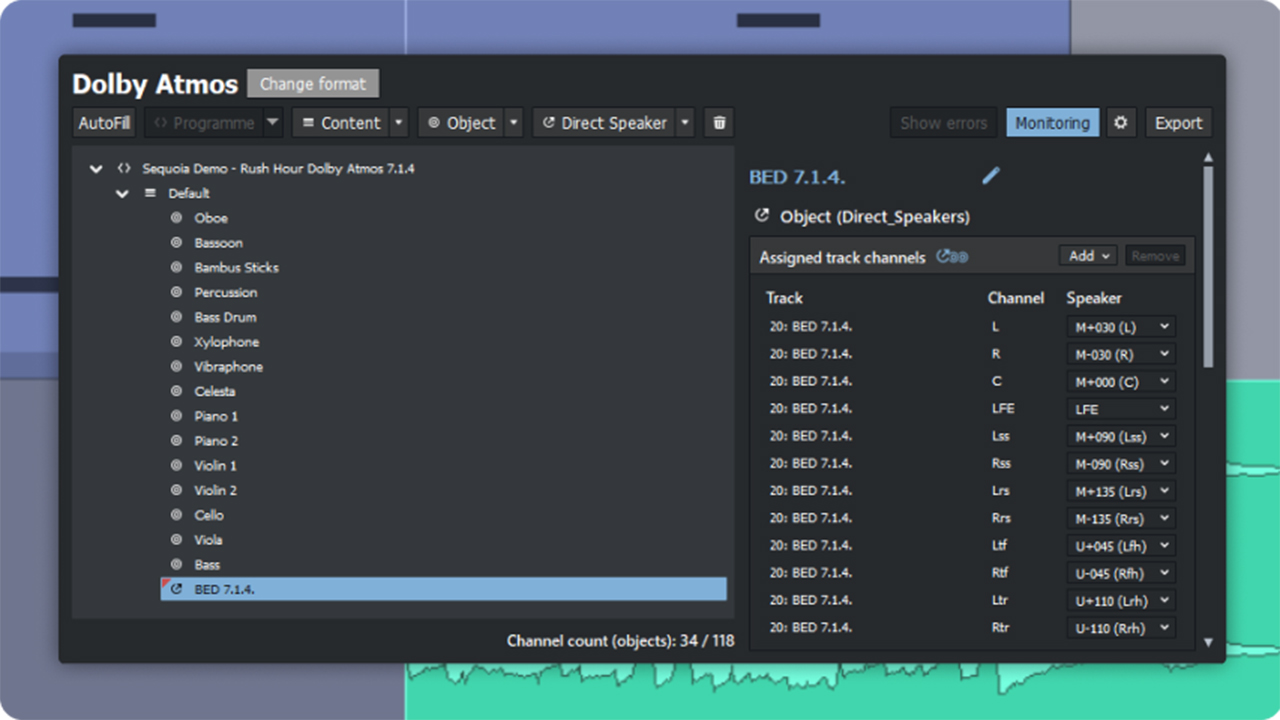Click link icon beside Assigned track channels
Image resolution: width=1280 pixels, height=720 pixels.
click(952, 257)
